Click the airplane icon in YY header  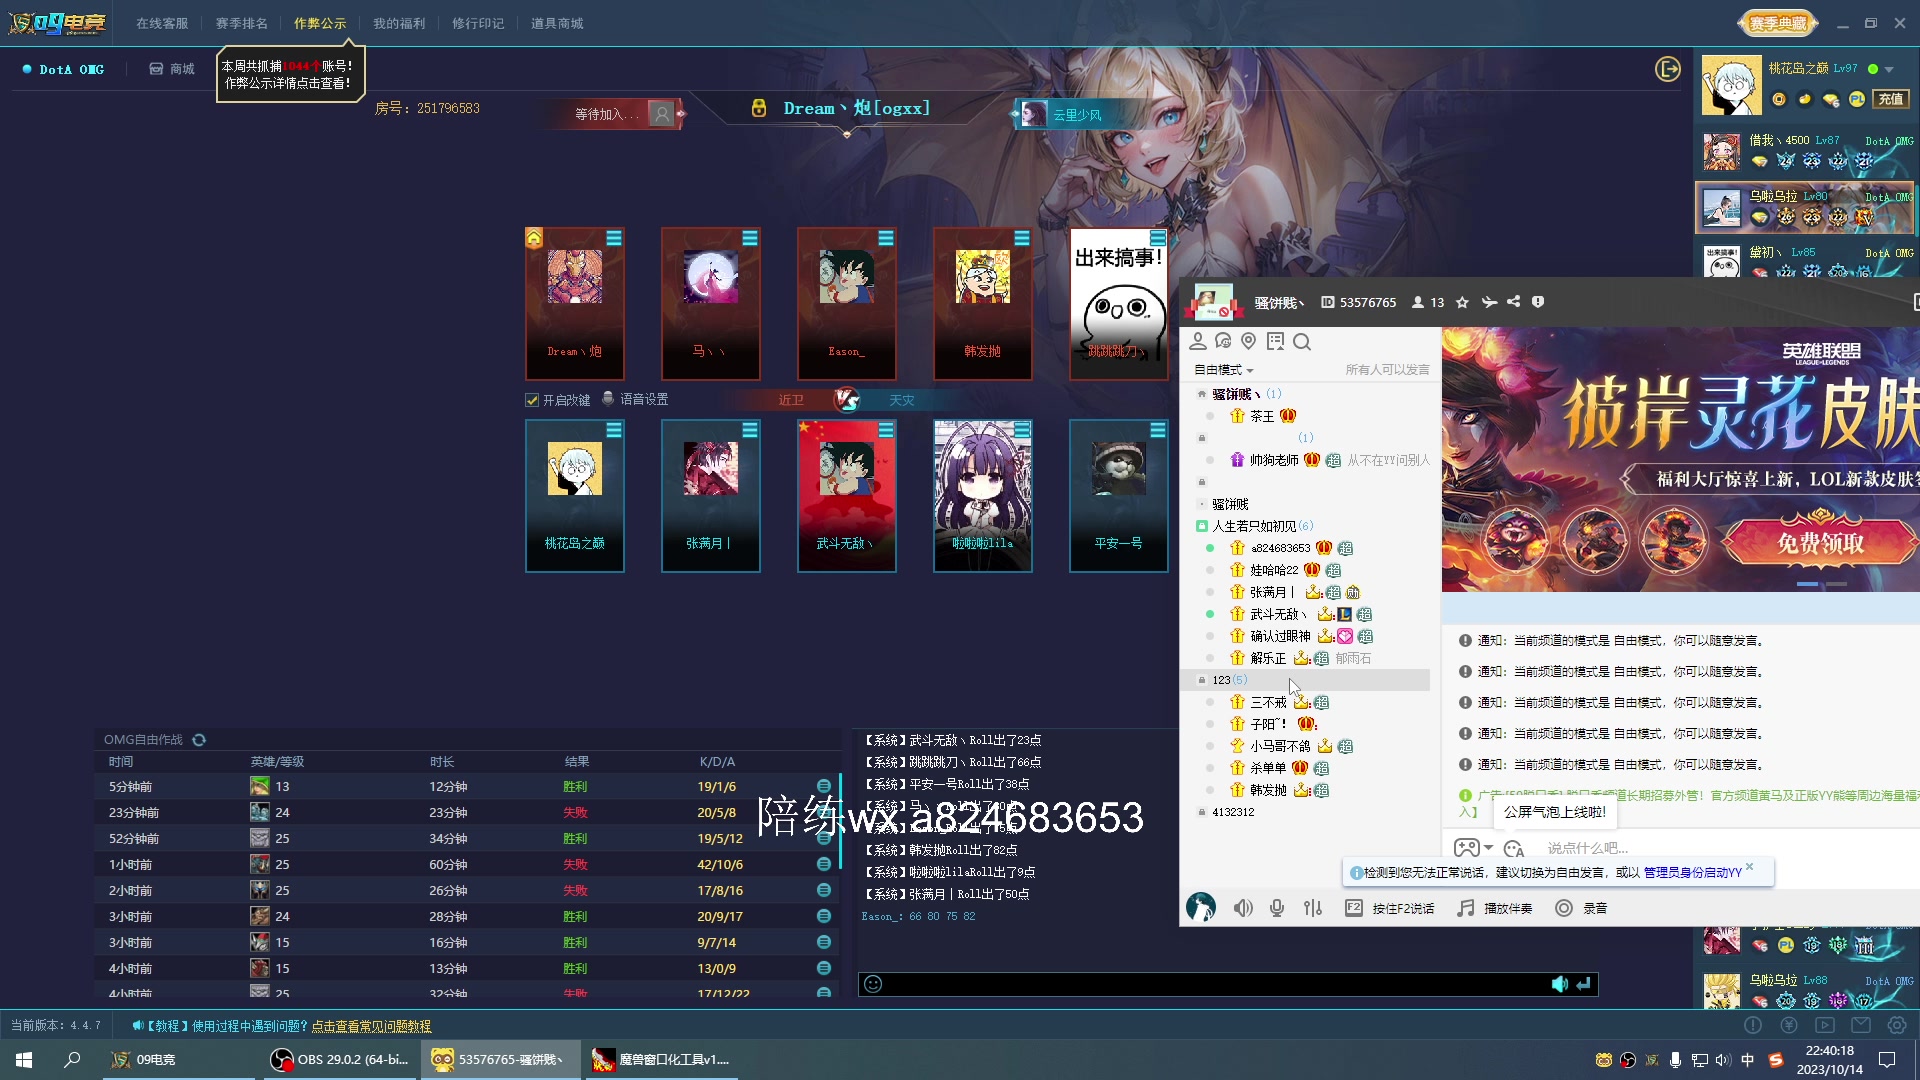pos(1489,302)
